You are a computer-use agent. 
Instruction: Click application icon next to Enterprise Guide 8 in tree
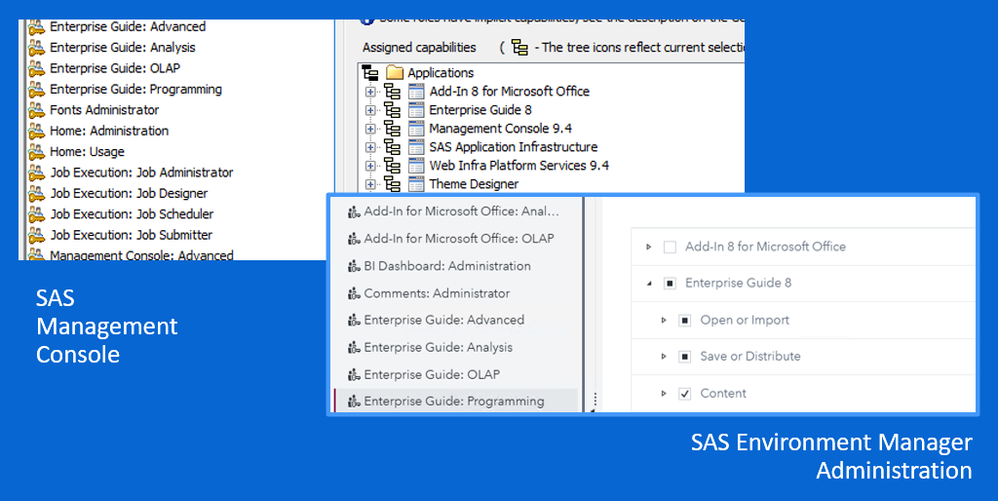416,110
